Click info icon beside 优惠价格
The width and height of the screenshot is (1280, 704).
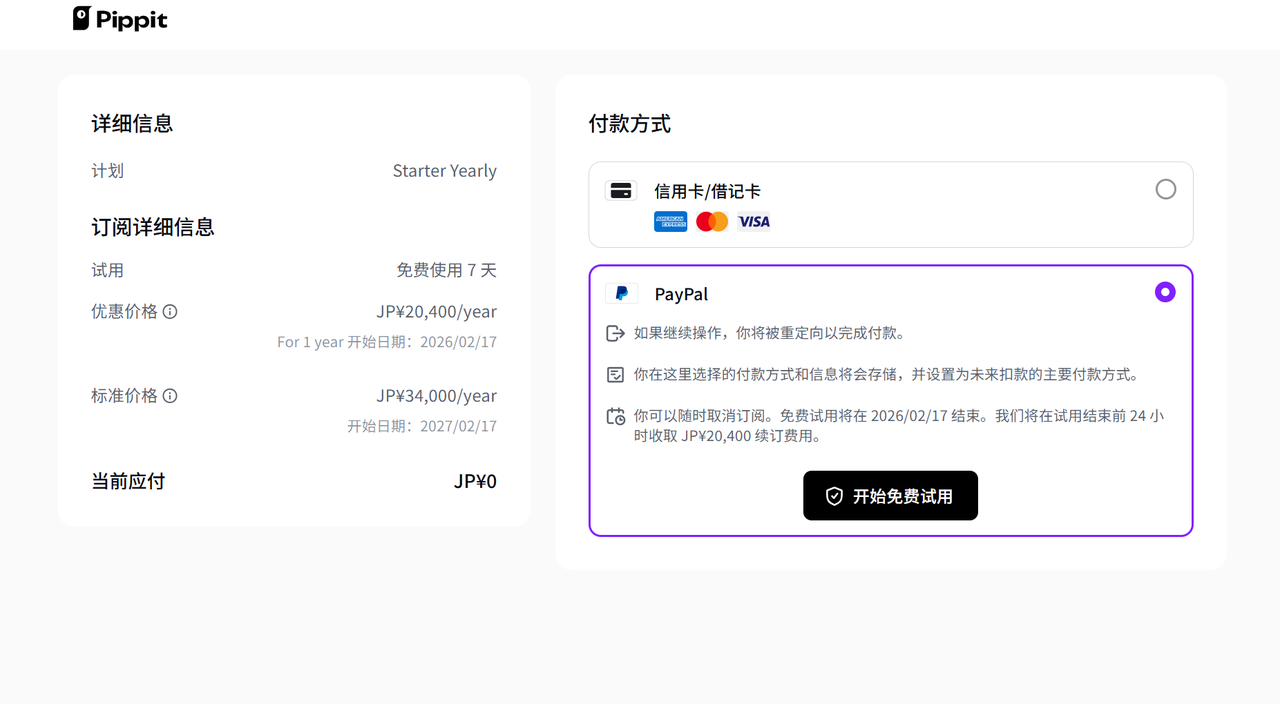(x=170, y=312)
